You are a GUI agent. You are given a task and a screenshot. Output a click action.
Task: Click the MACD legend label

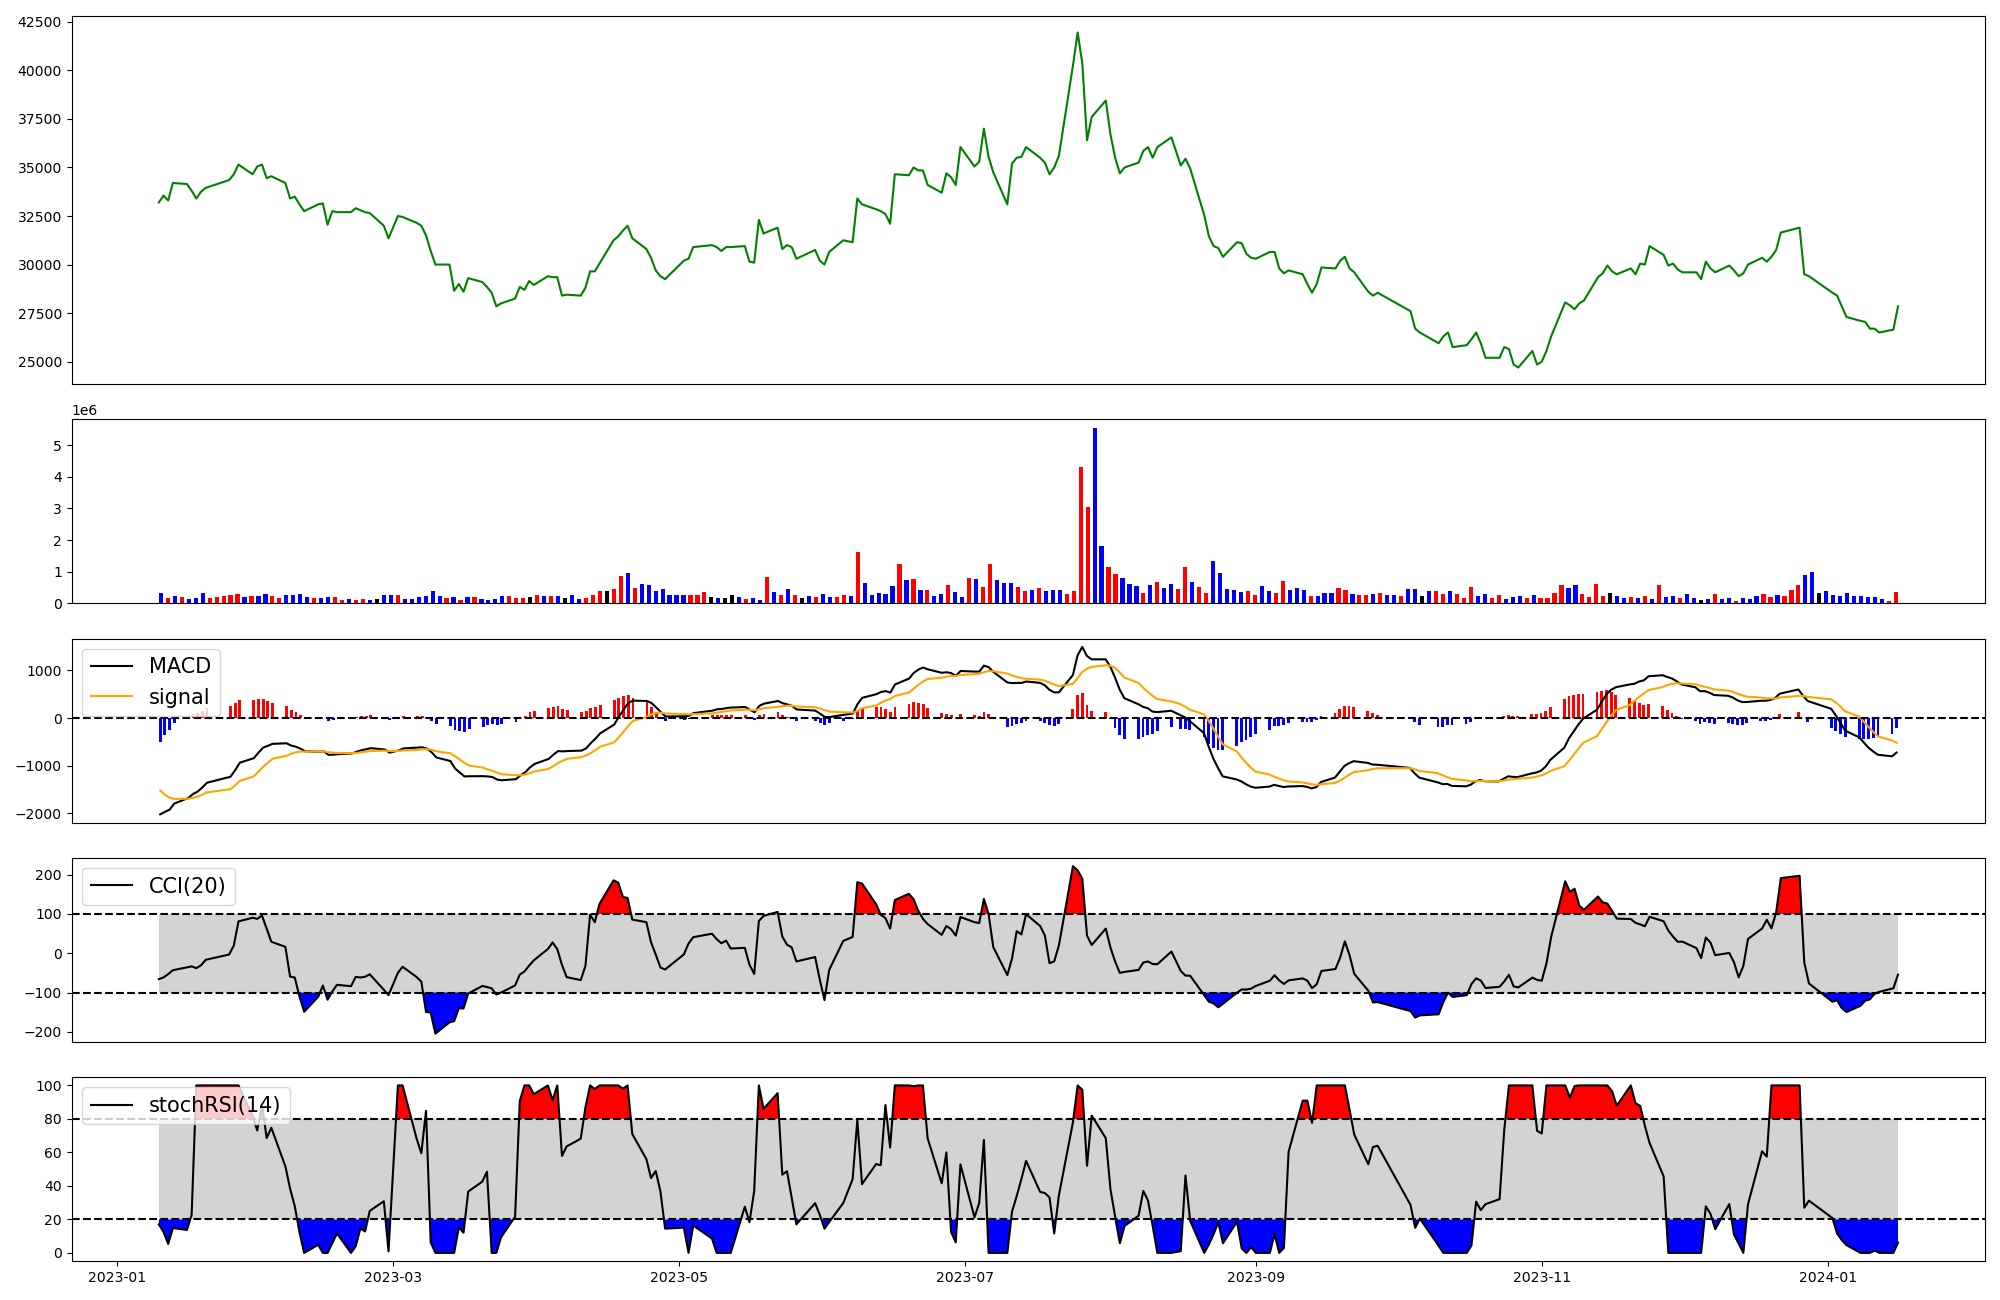[x=179, y=666]
